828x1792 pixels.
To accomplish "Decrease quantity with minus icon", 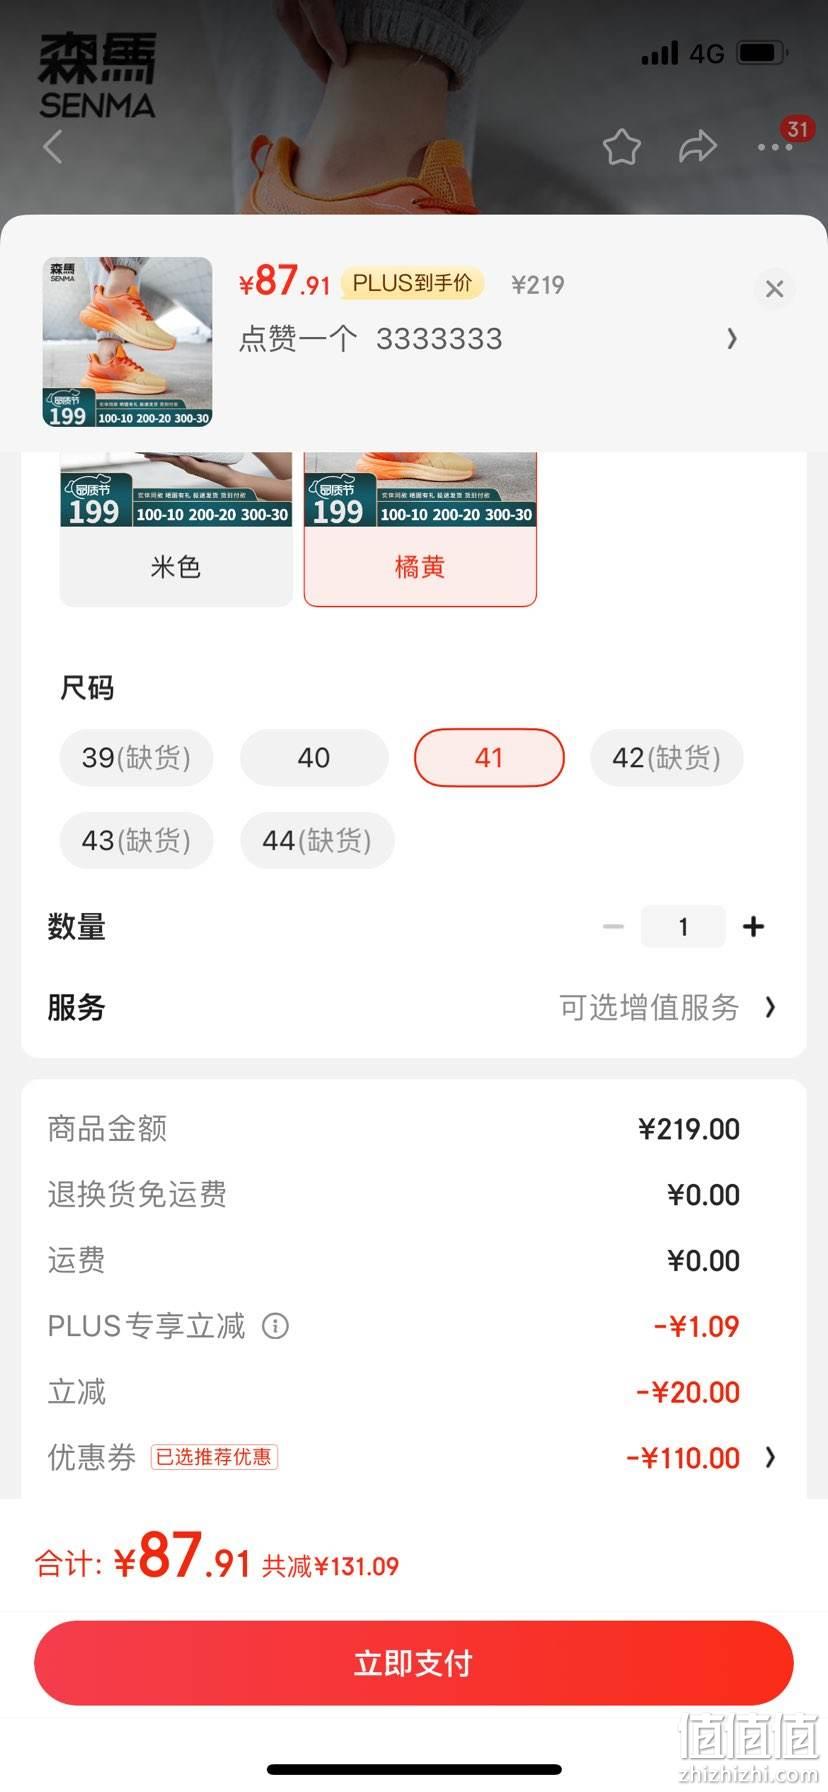I will (613, 927).
